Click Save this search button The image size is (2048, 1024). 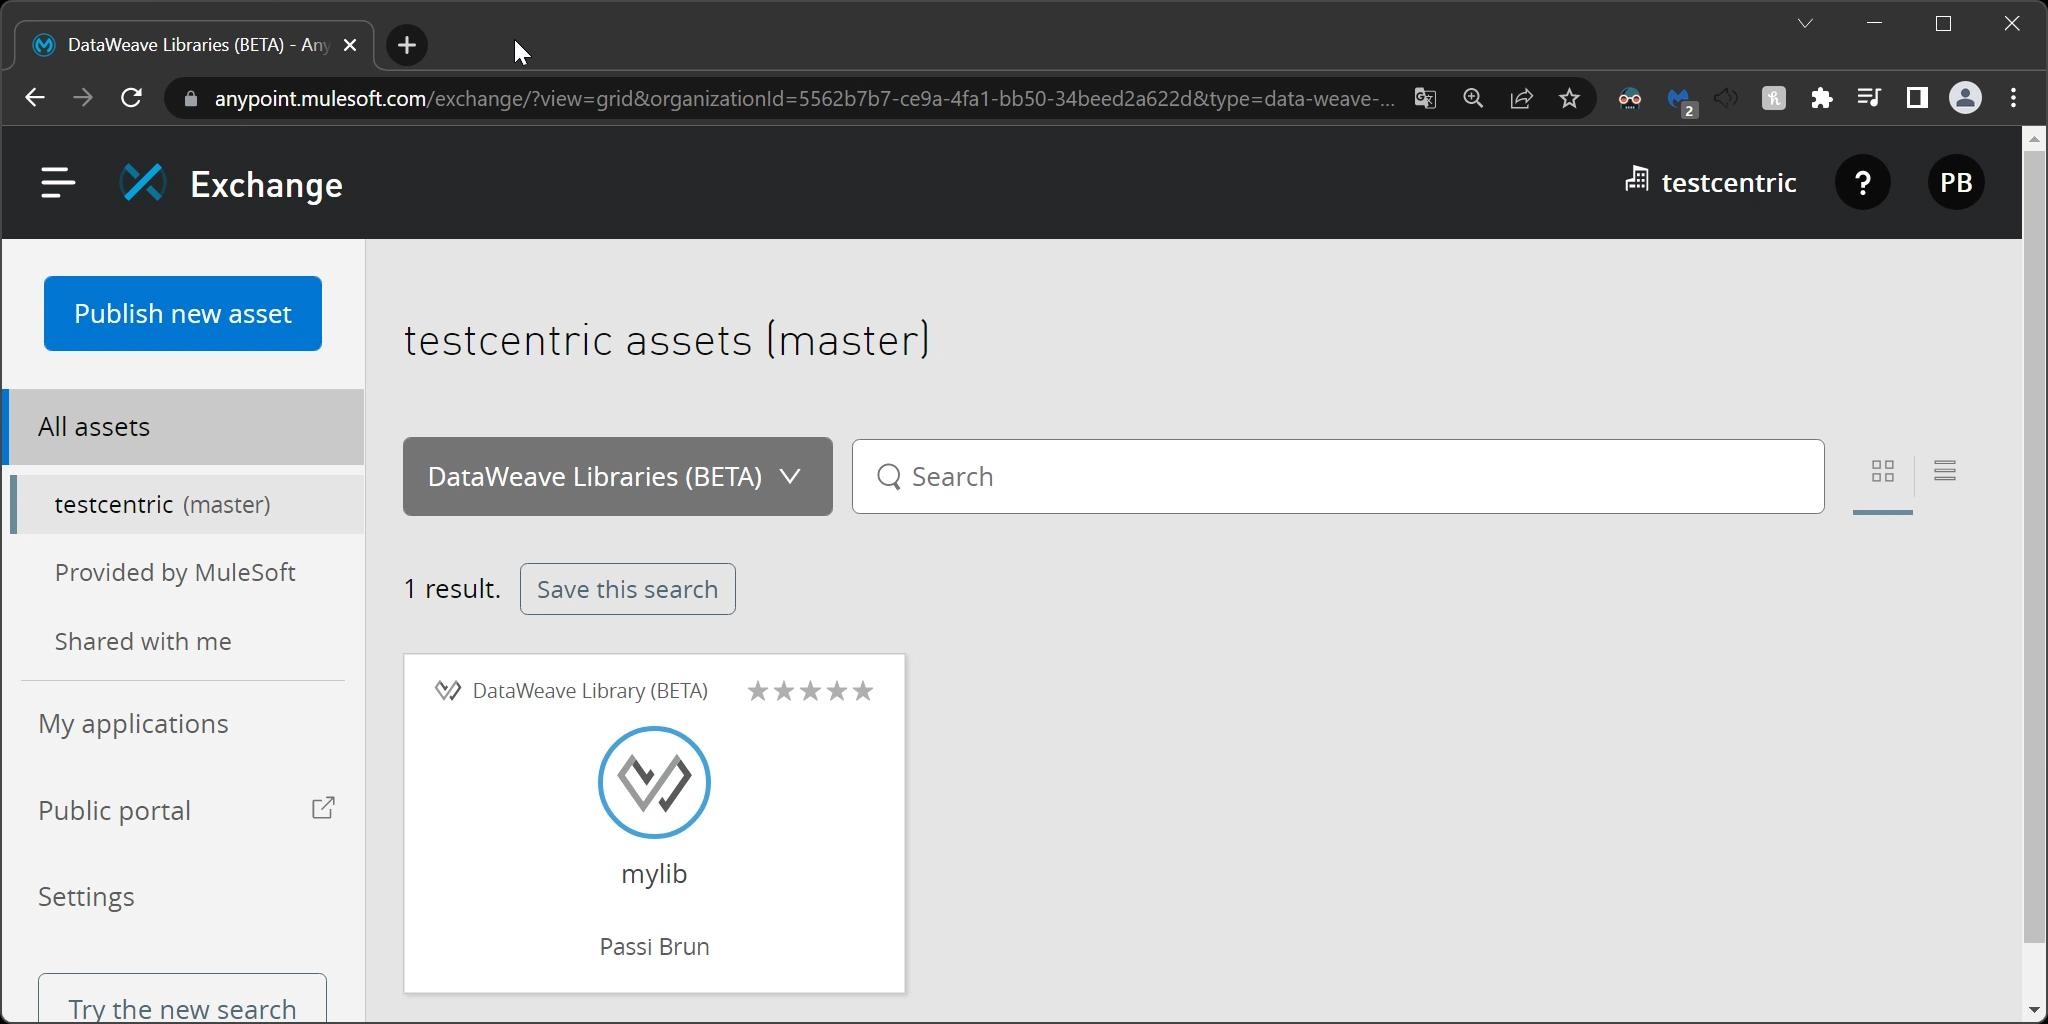(x=627, y=590)
